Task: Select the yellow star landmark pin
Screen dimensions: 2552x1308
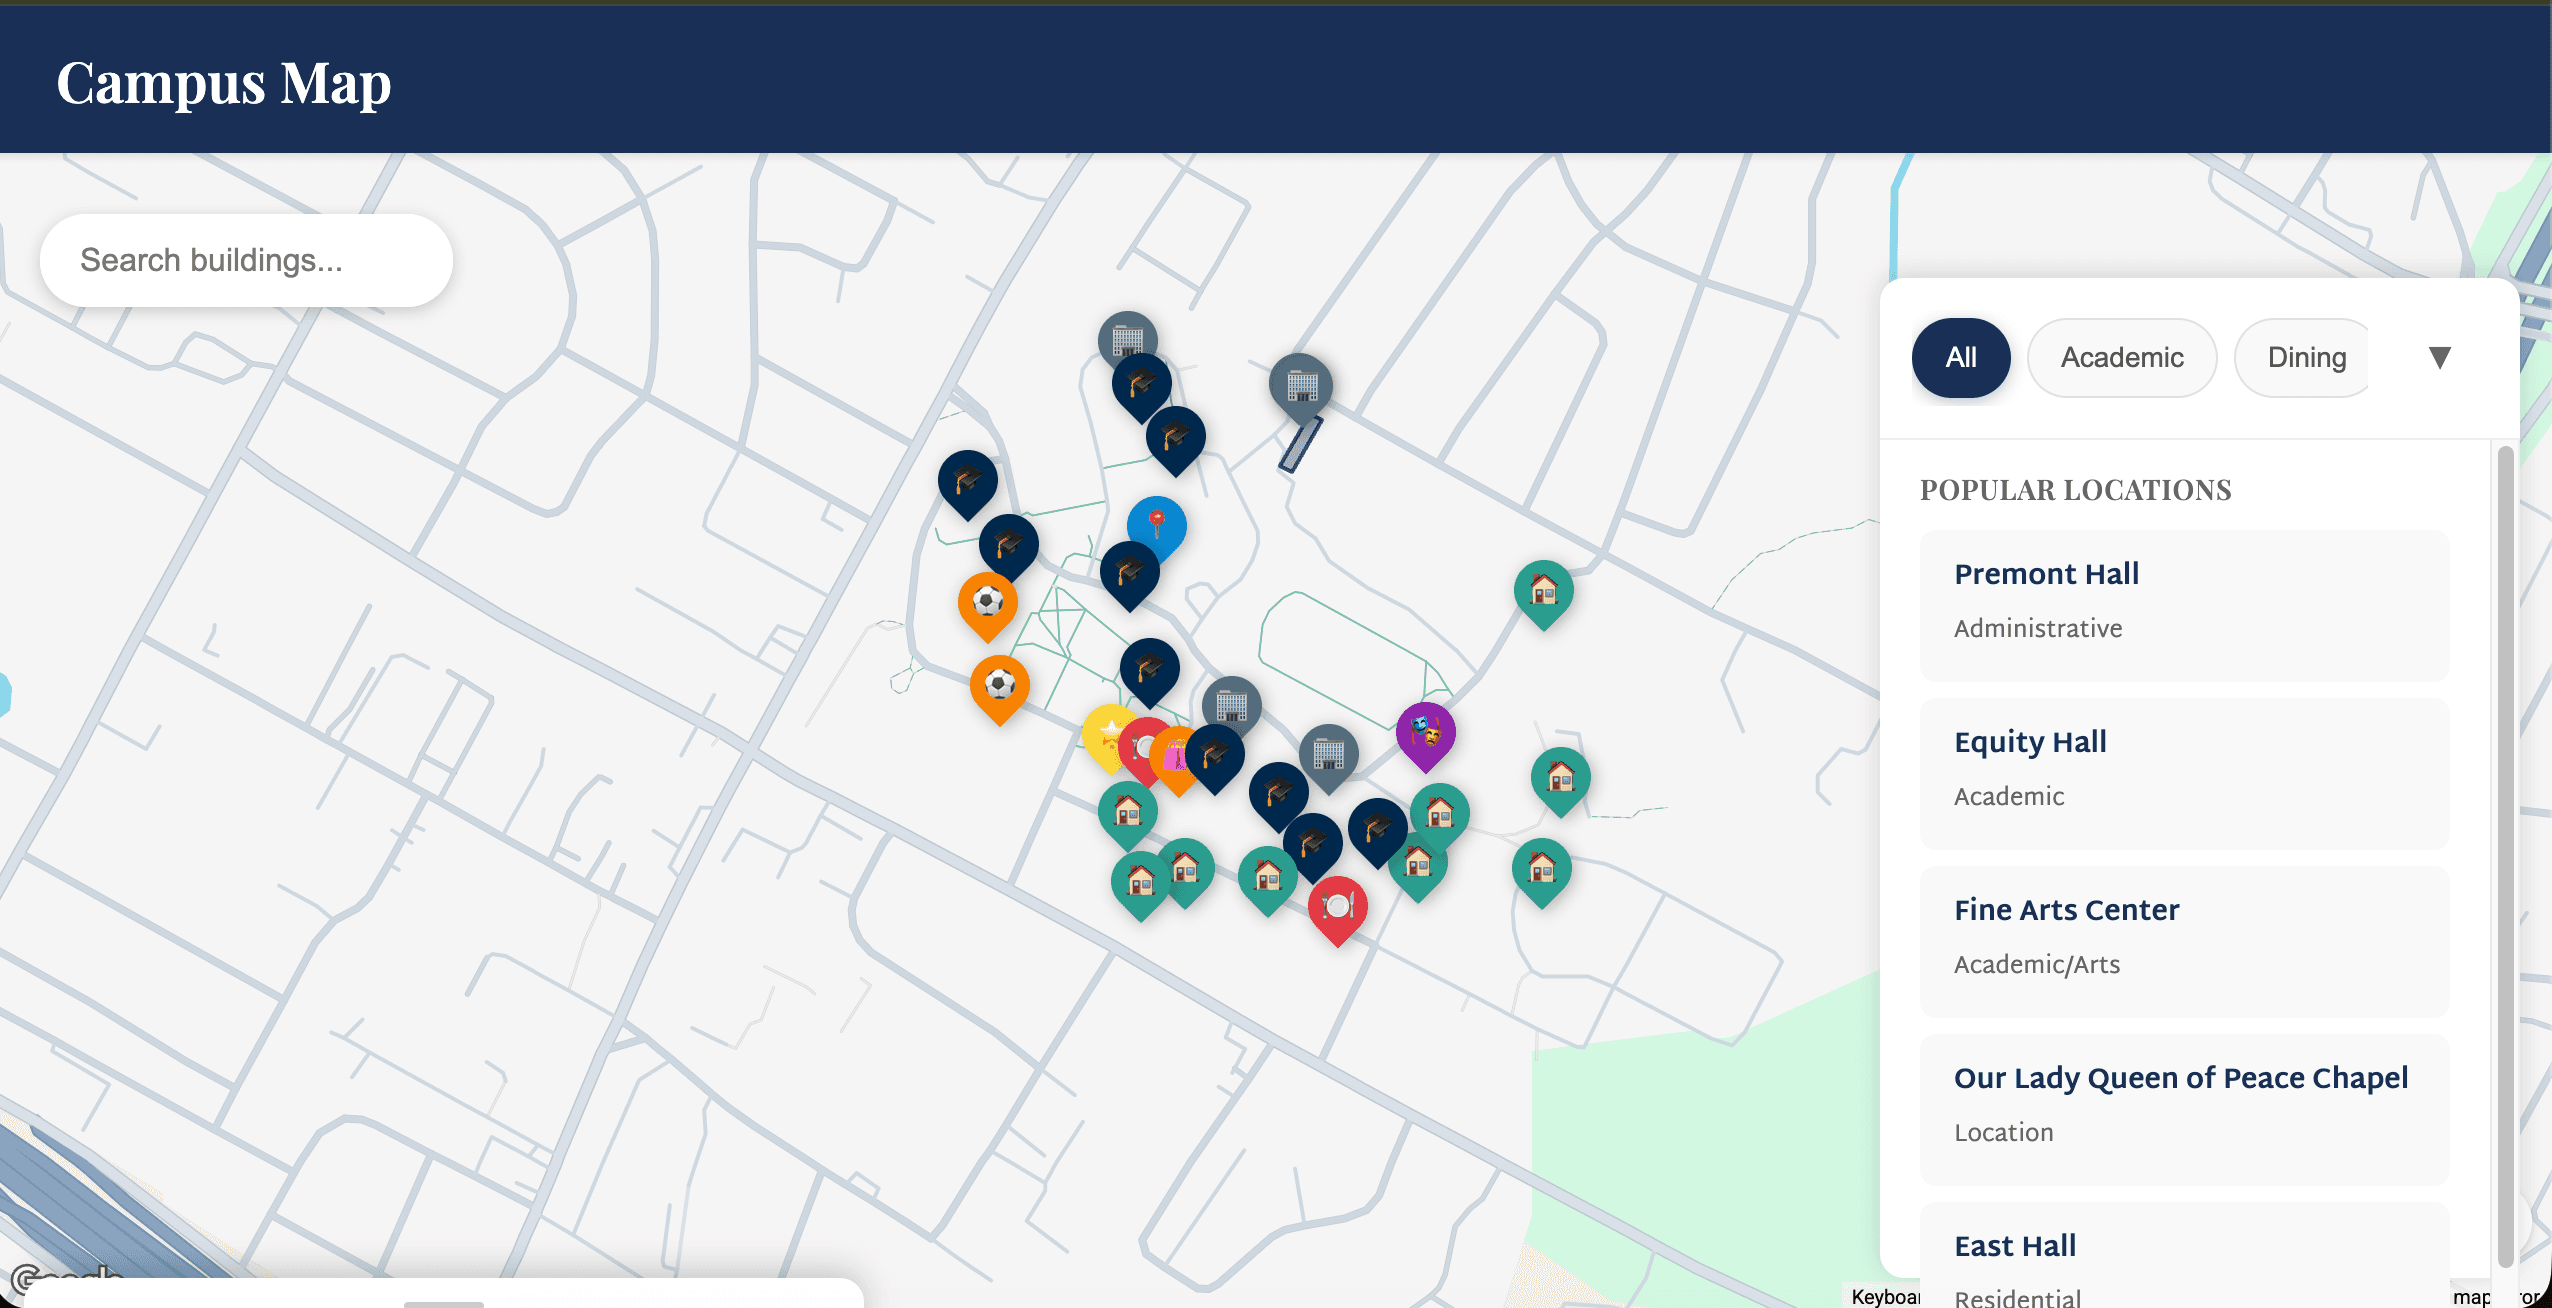Action: click(1109, 737)
